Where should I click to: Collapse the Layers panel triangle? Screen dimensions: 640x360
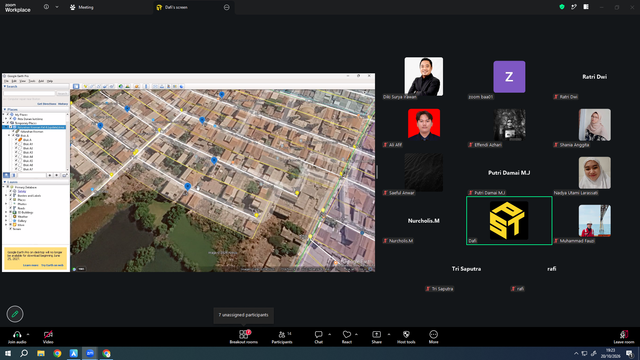point(5,182)
